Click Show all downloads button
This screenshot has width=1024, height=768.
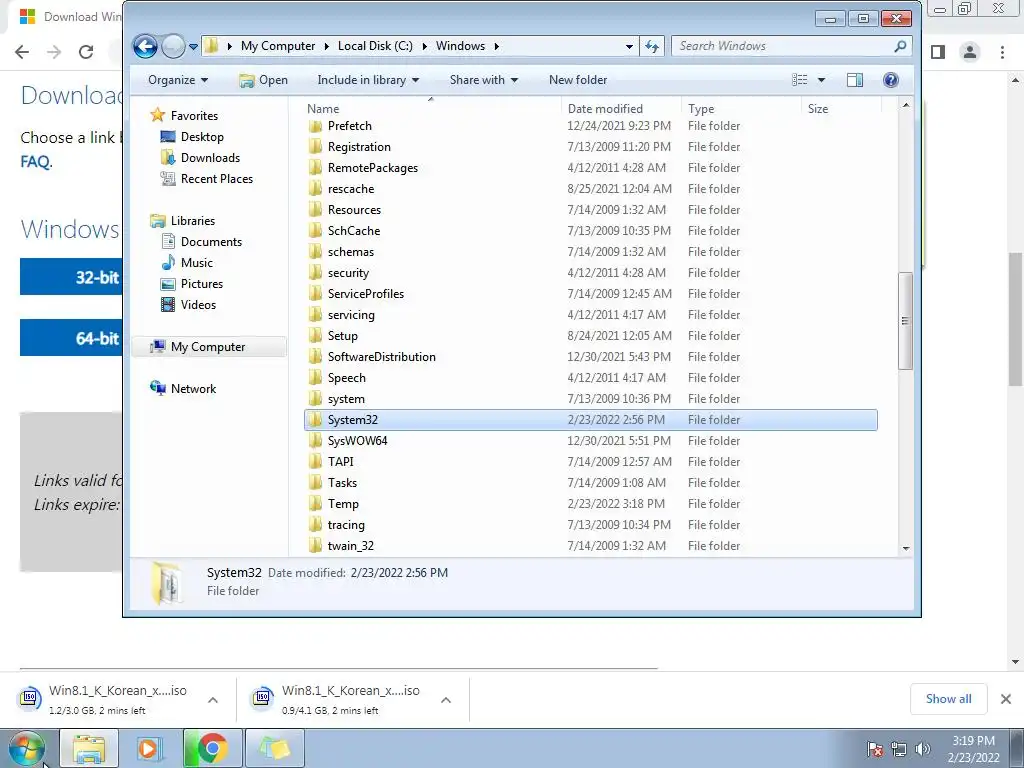pyautogui.click(x=948, y=699)
